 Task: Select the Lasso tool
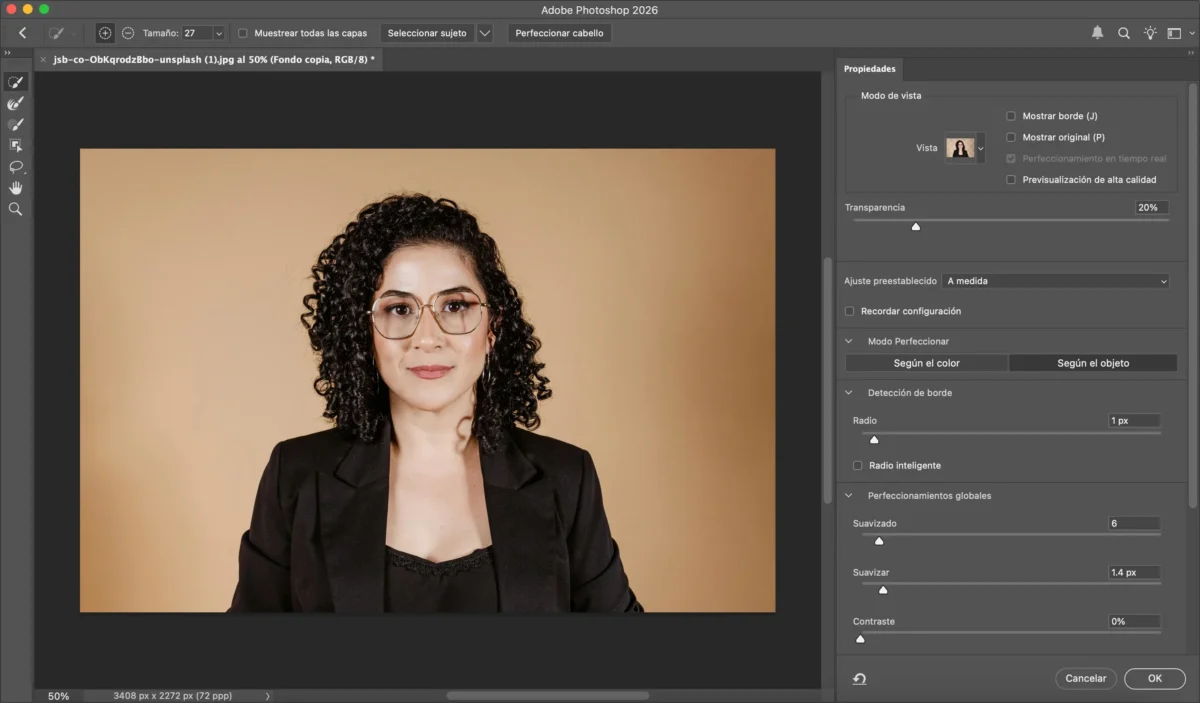point(15,166)
